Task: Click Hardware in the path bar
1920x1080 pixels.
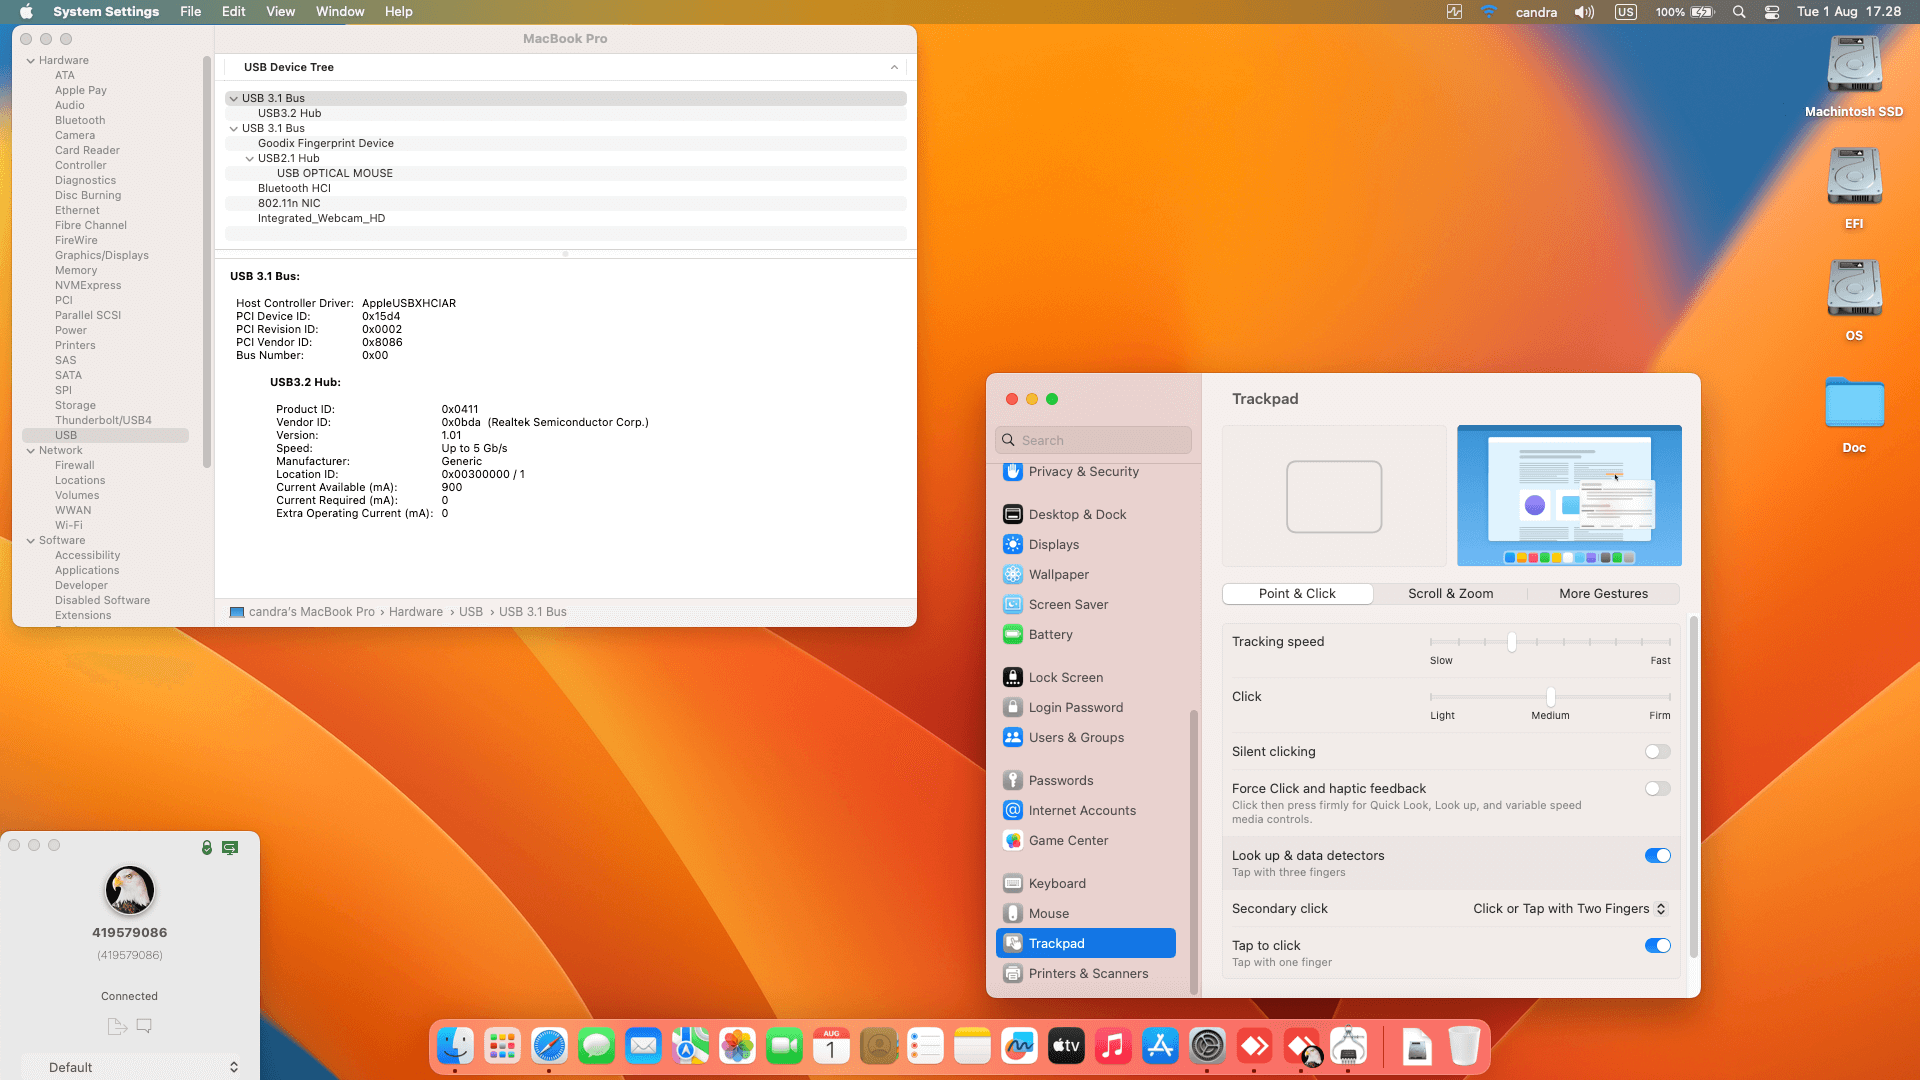Action: (416, 612)
